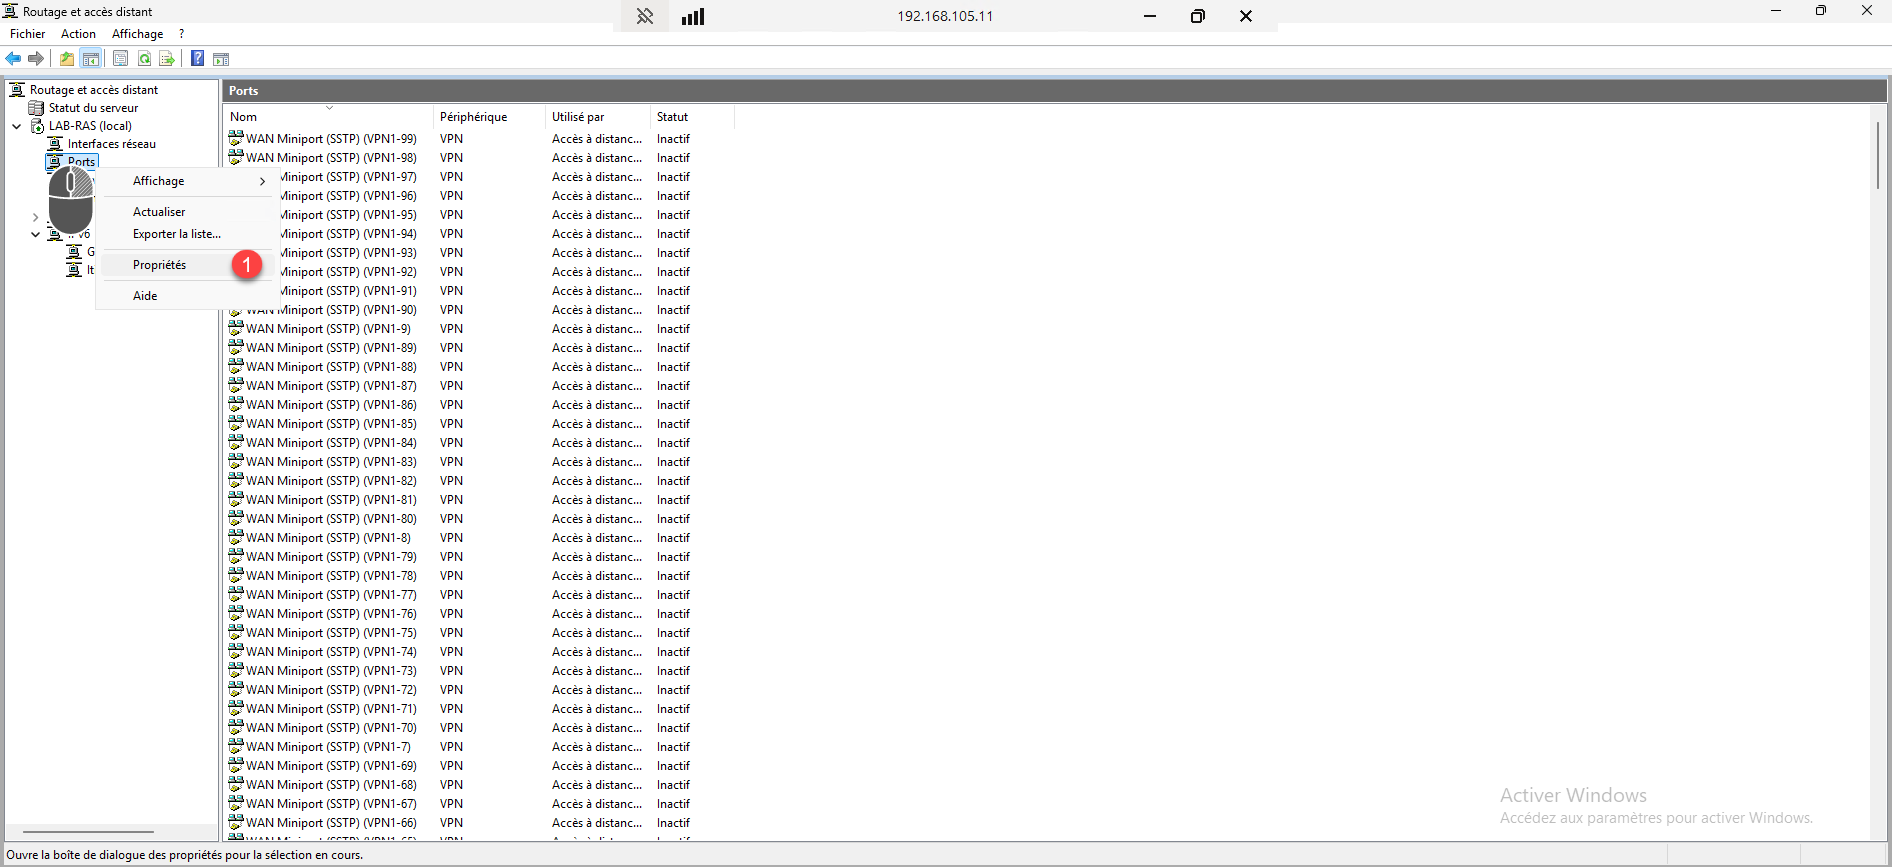This screenshot has height=867, width=1892.
Task: Select Exporter la liste... in context menu
Action: [177, 234]
